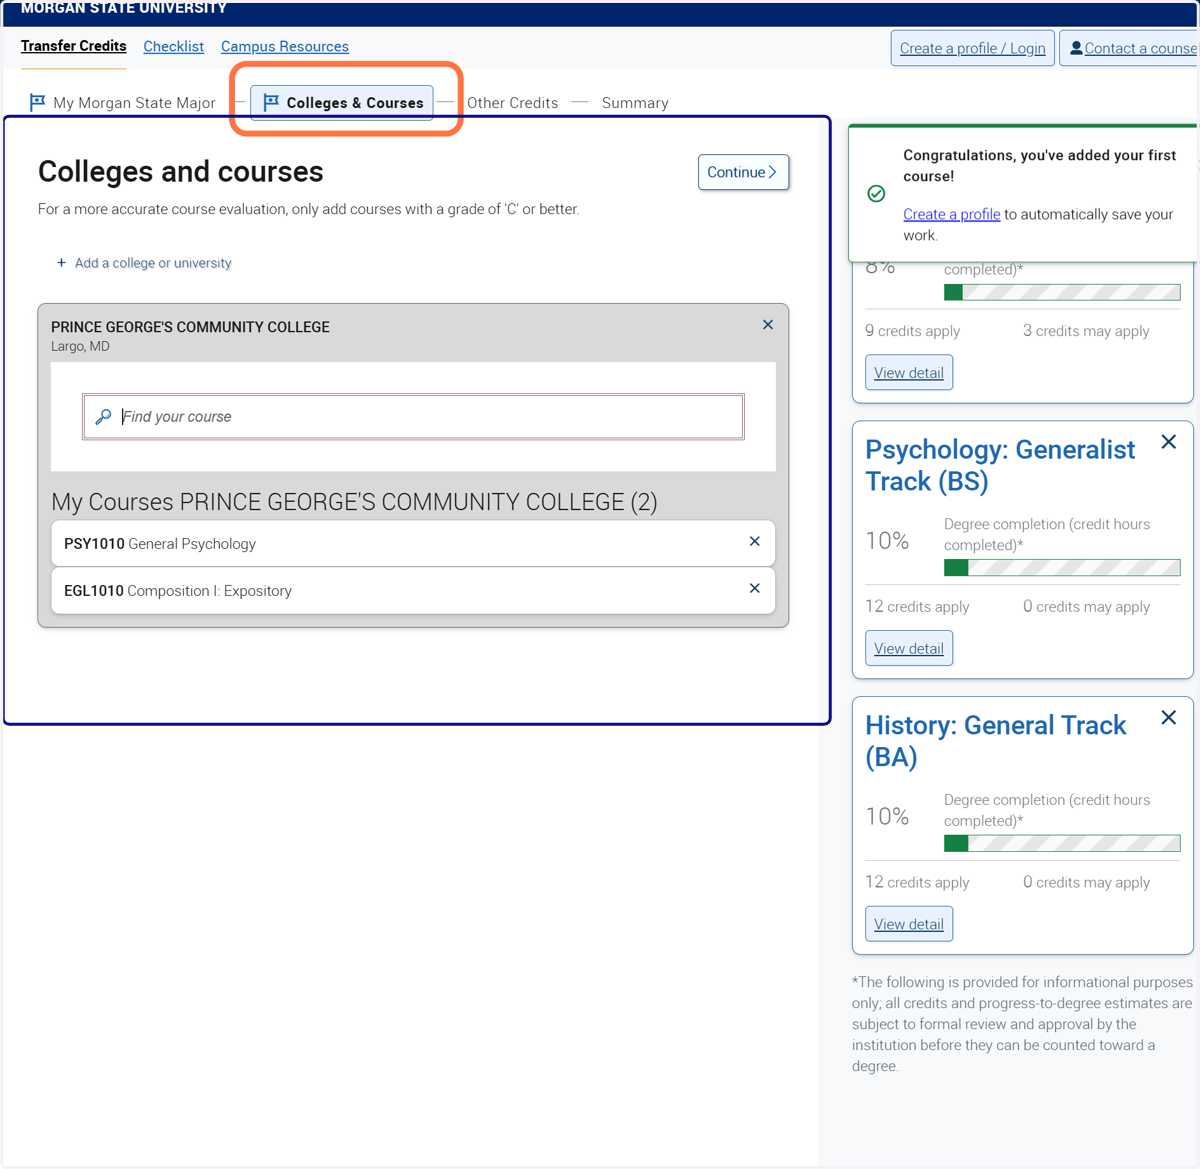Click the plus icon beside Add a college
Viewport: 1200px width, 1169px height.
pyautogui.click(x=61, y=263)
